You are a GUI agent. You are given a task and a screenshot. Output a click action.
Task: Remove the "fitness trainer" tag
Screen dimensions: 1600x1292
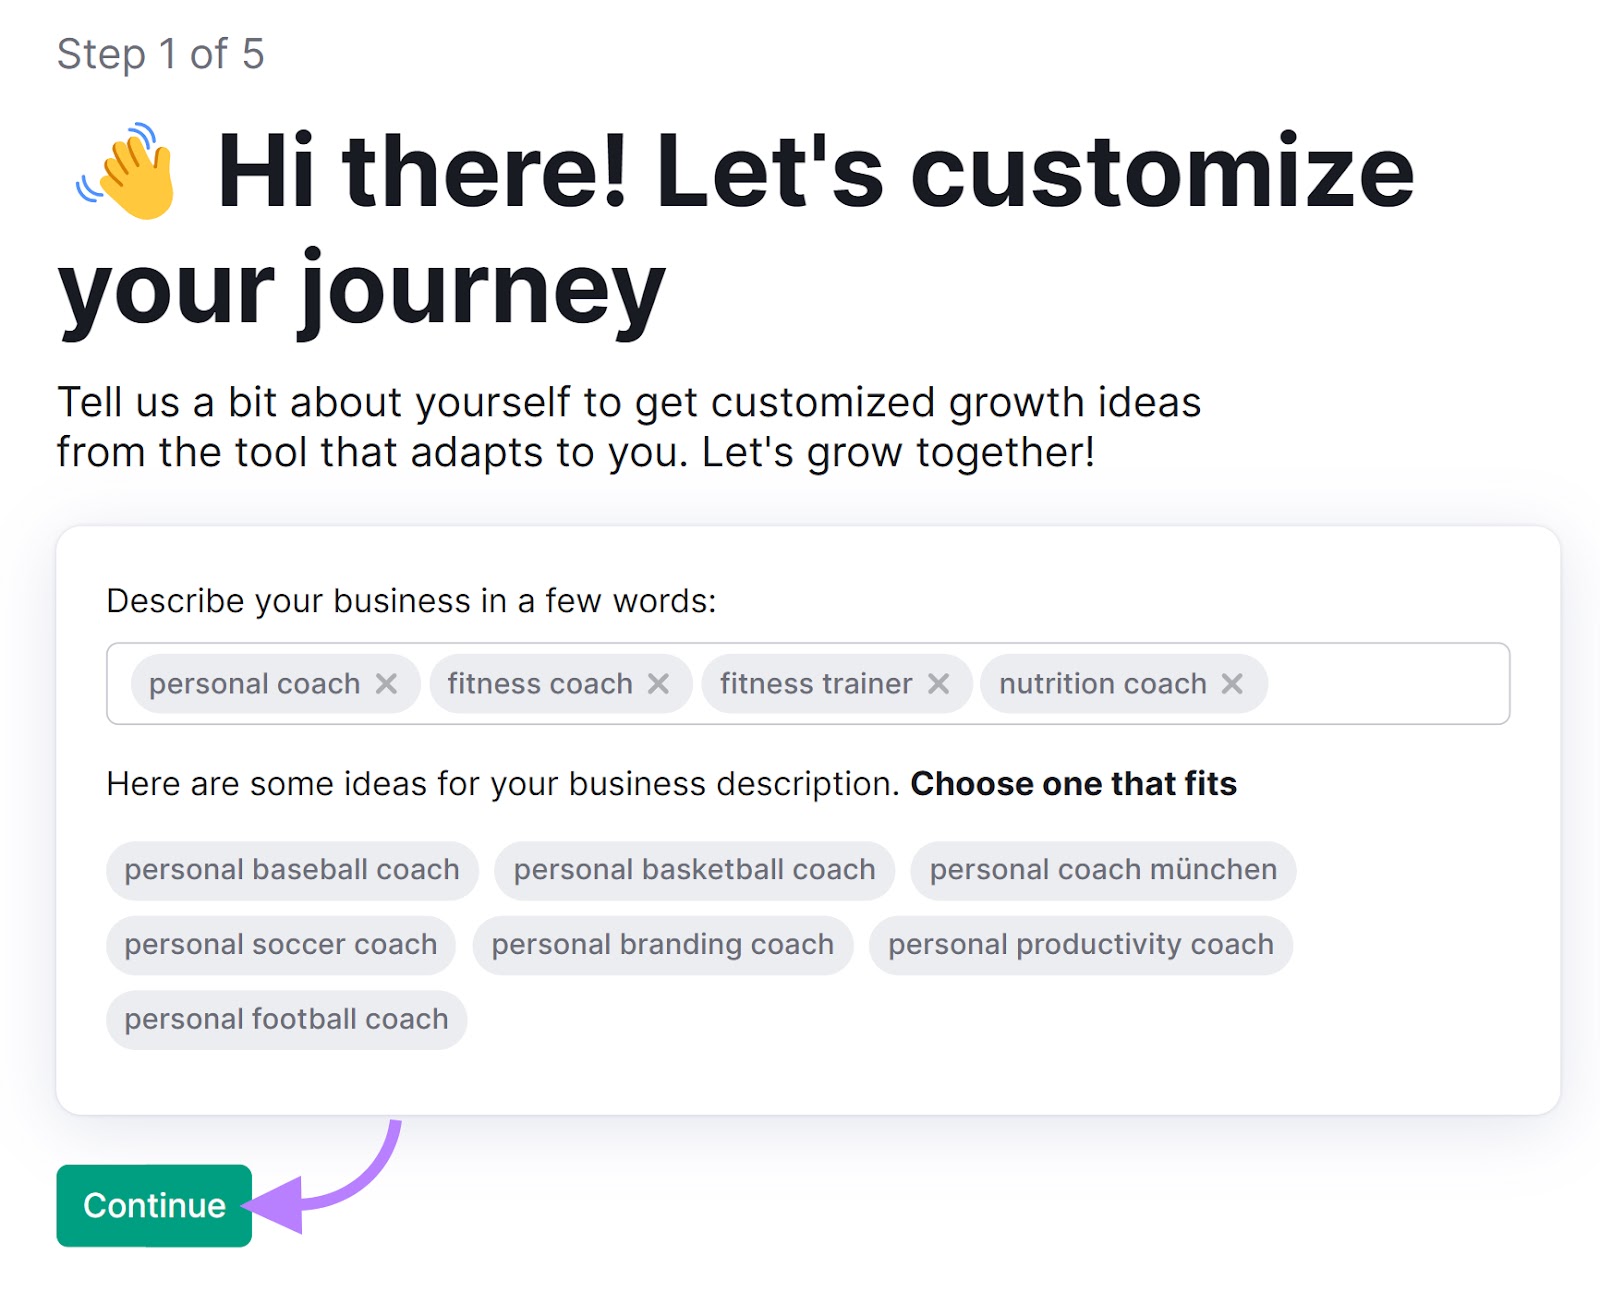(x=939, y=684)
